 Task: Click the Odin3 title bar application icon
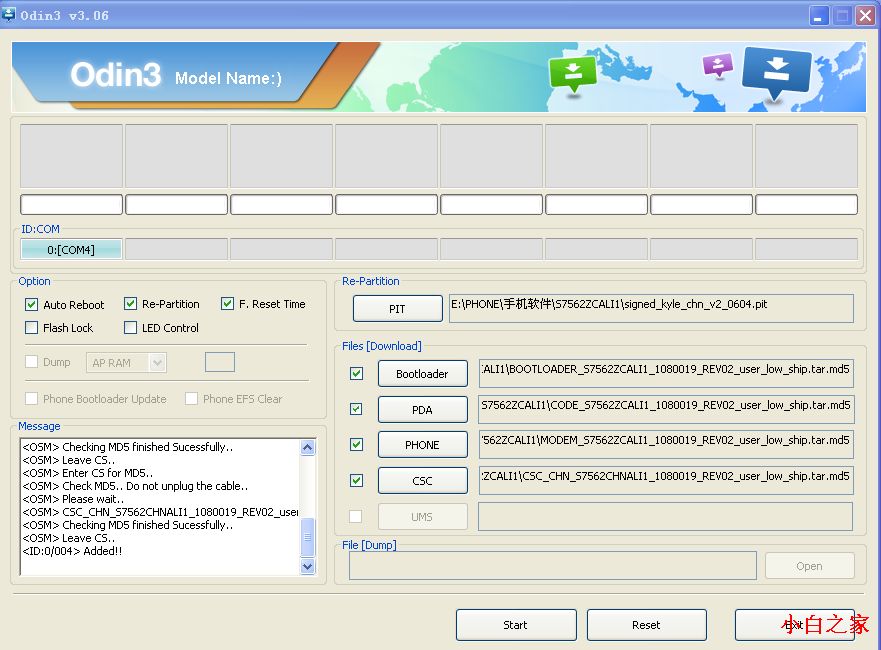8,14
